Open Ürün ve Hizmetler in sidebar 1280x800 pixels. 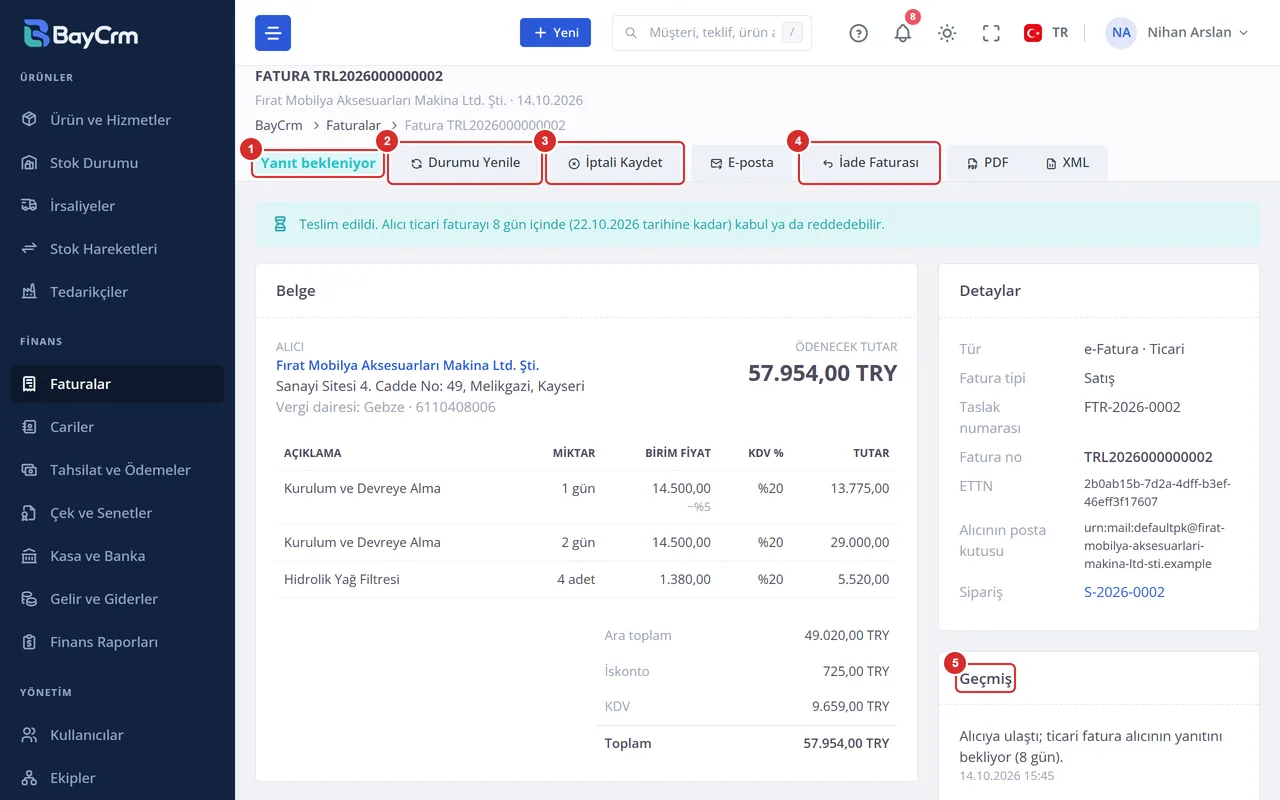click(x=117, y=120)
